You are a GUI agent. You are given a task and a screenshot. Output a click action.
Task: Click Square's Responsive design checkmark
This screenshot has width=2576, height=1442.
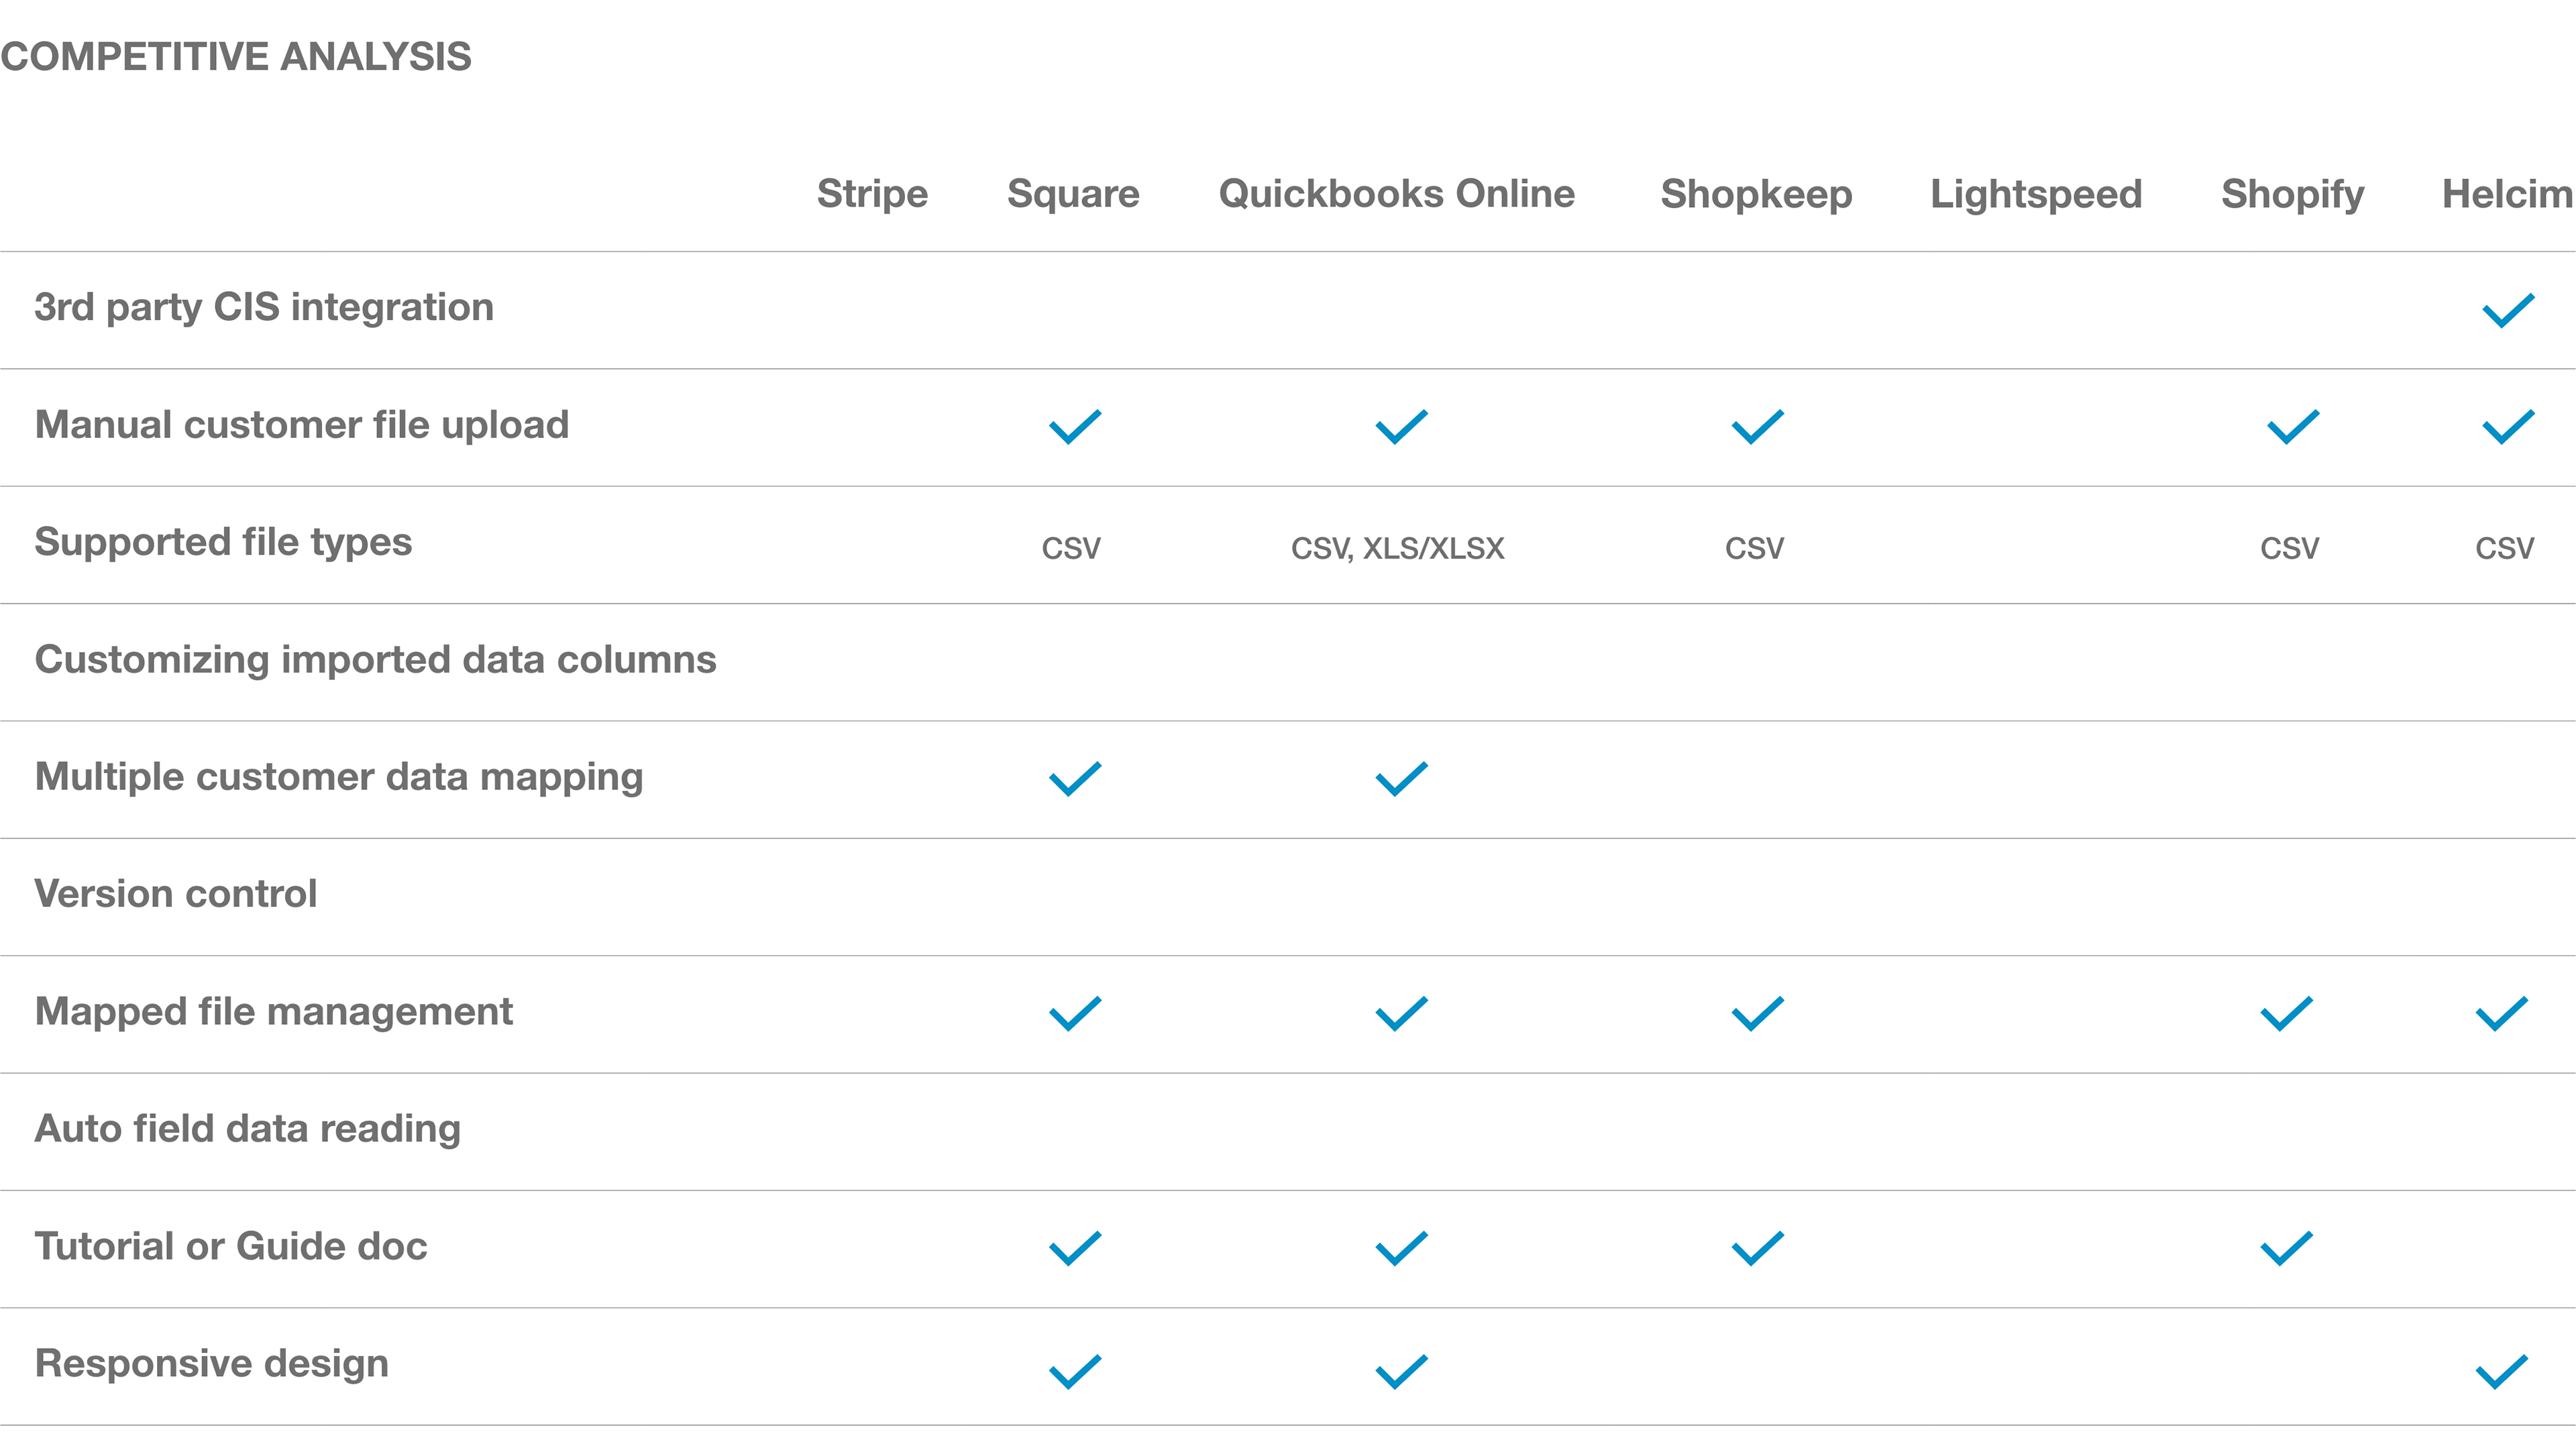pyautogui.click(x=1075, y=1371)
